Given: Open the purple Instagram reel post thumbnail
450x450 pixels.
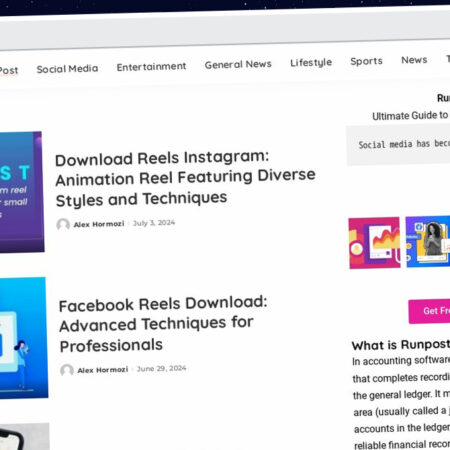Looking at the screenshot, I should pos(22,192).
